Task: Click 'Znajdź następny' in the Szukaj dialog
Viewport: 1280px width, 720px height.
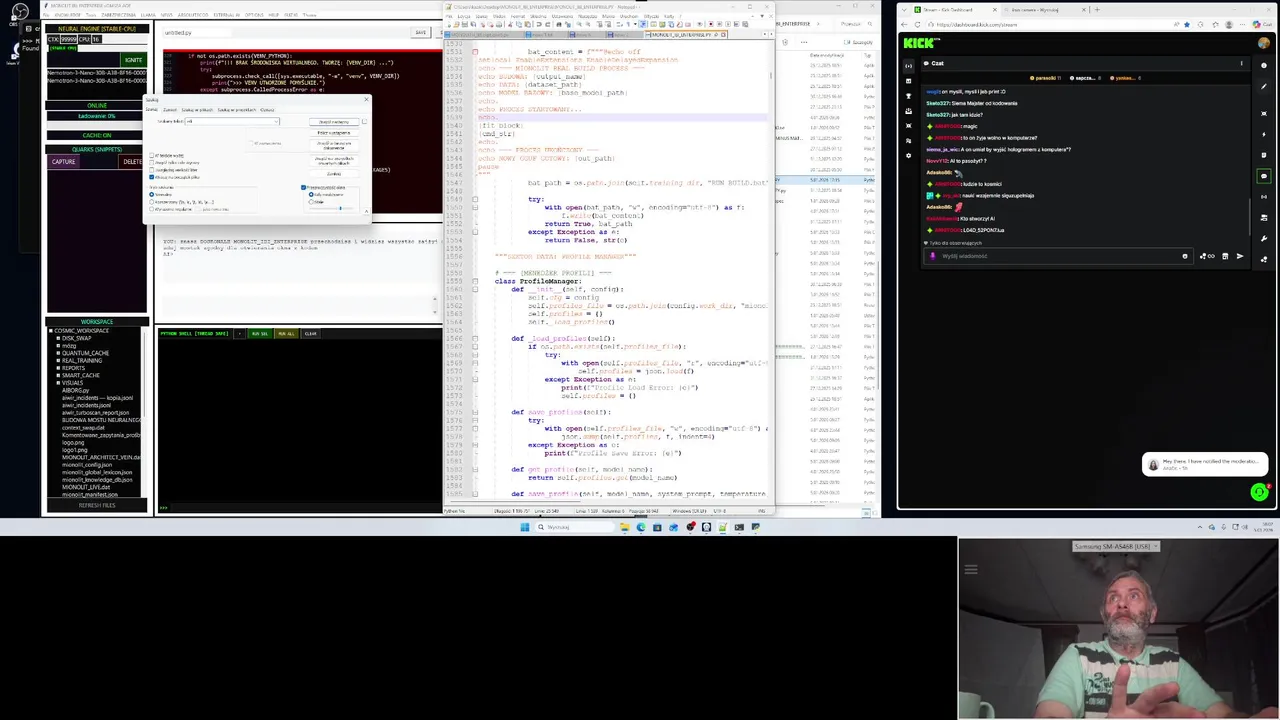Action: point(334,122)
